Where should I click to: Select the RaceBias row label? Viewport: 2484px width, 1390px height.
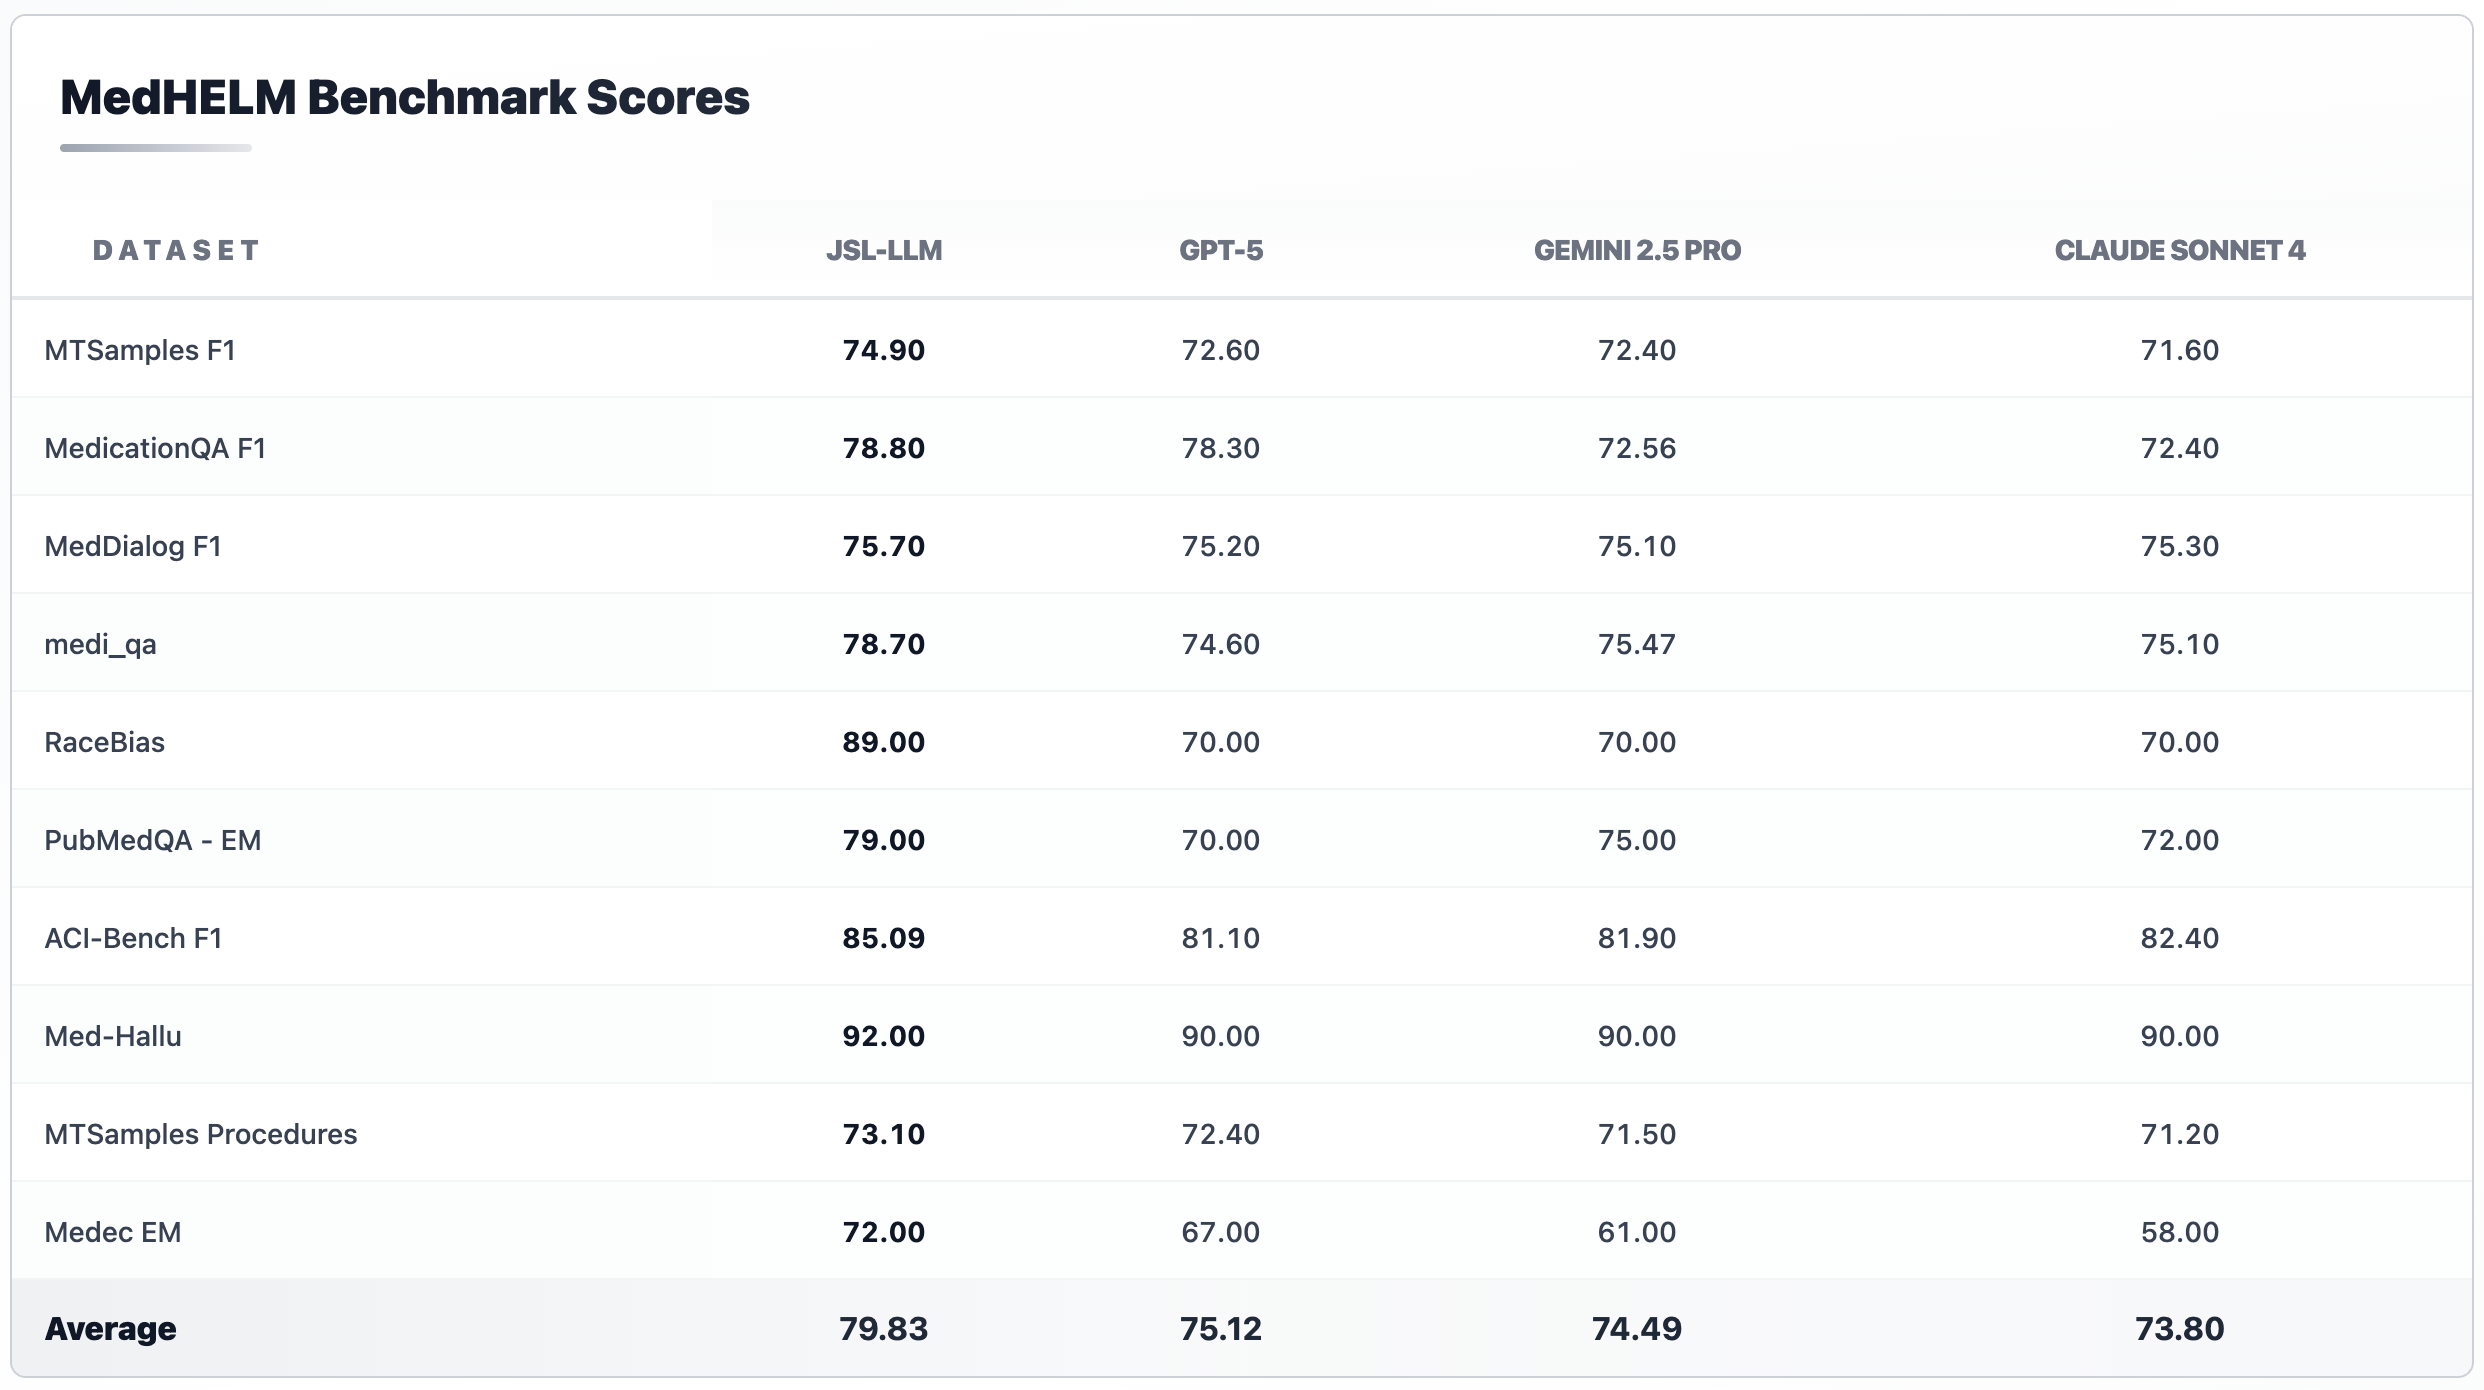(x=104, y=742)
